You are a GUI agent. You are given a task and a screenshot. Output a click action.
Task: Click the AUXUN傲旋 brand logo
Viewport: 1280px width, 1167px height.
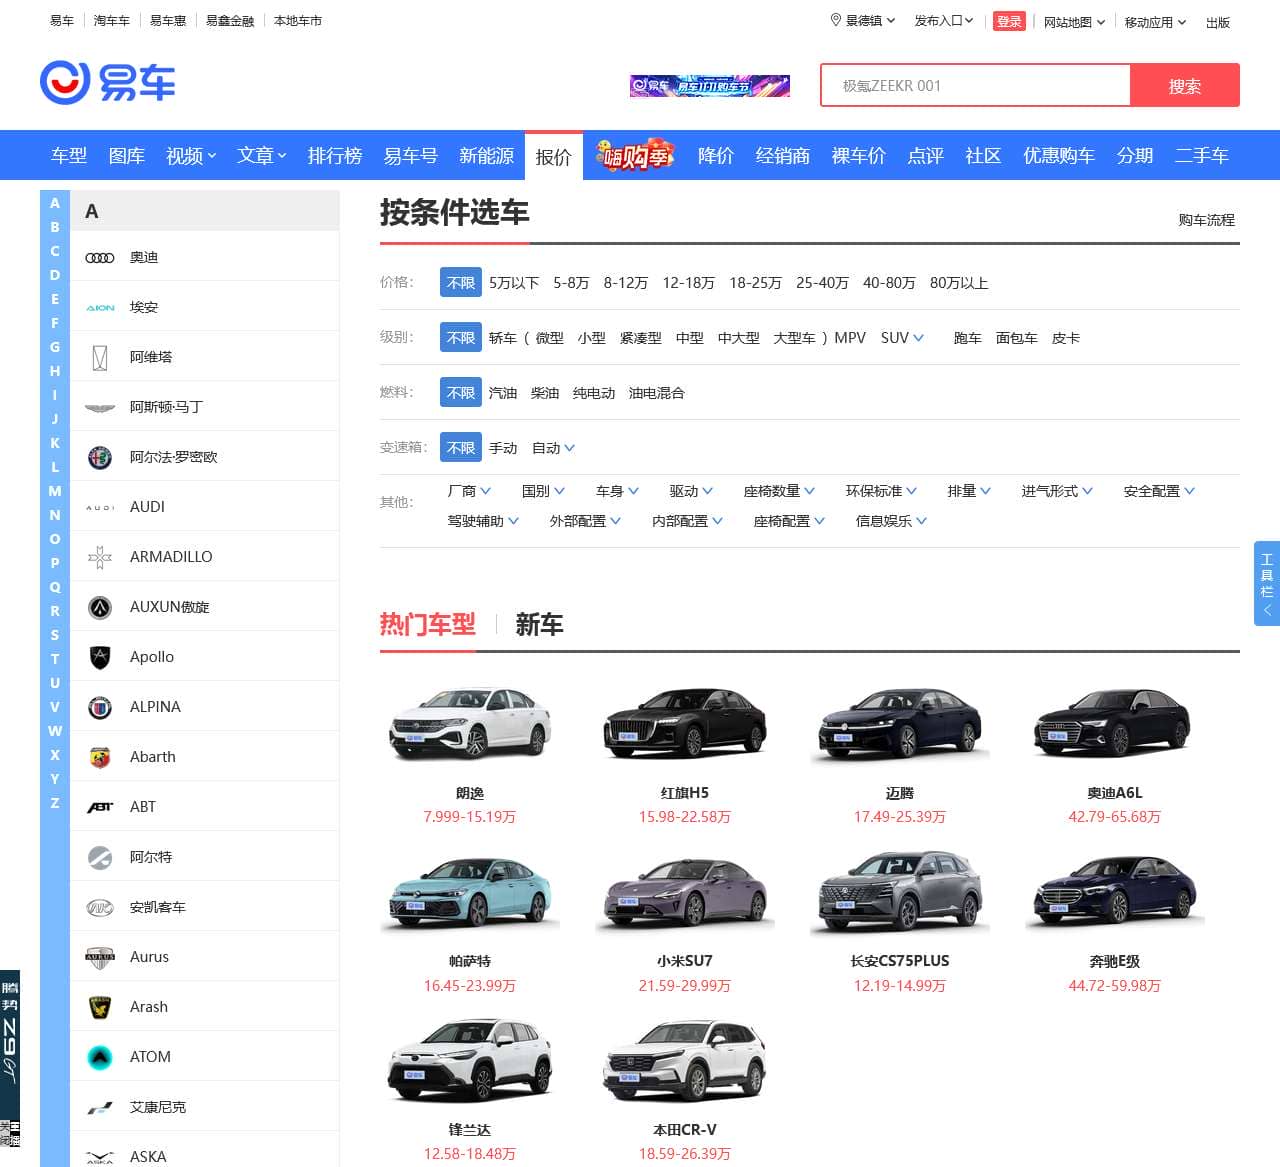[100, 607]
